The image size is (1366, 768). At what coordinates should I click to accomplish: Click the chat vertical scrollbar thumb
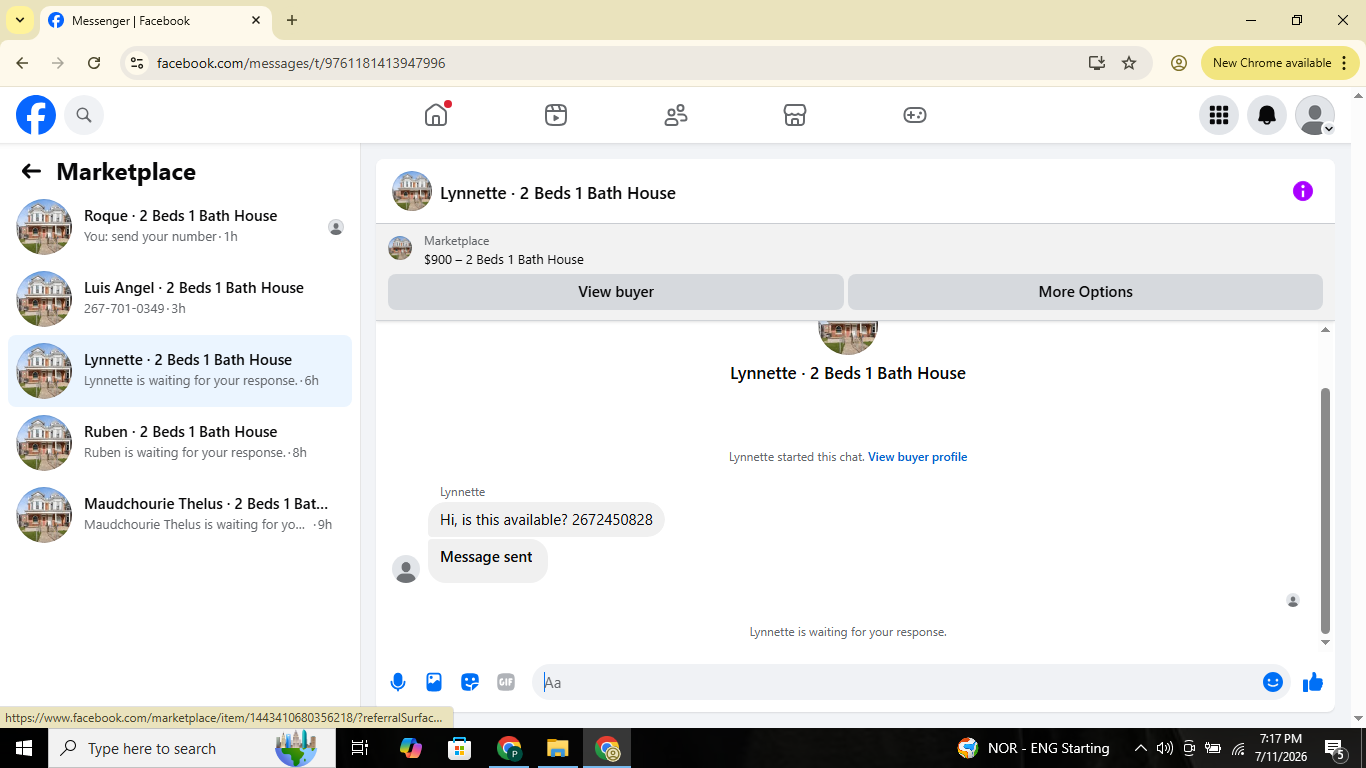point(1326,510)
